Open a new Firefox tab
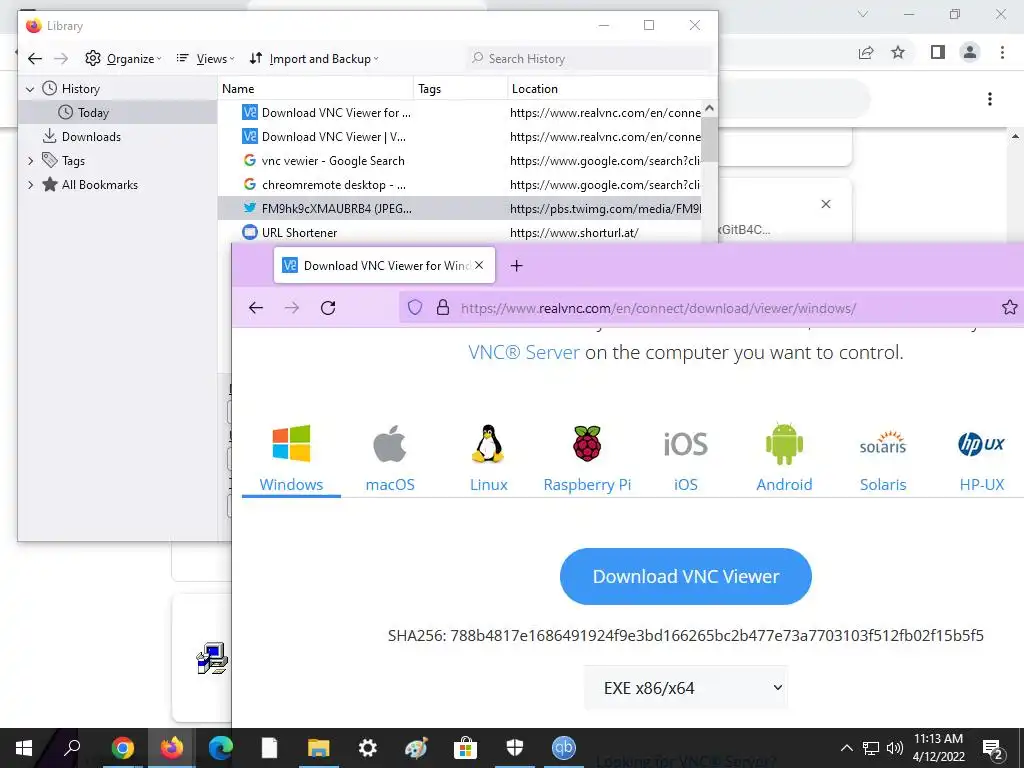This screenshot has height=768, width=1024. coord(517,266)
